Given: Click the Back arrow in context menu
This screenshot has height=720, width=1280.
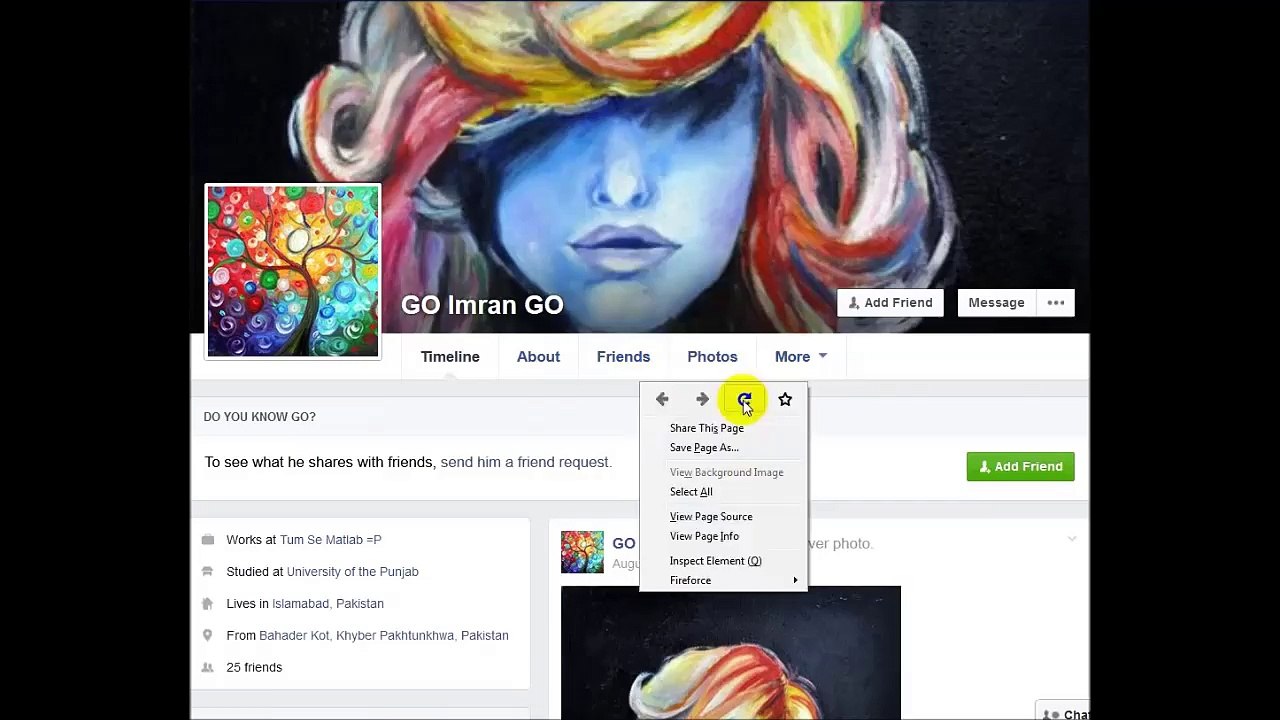Looking at the screenshot, I should [x=662, y=399].
